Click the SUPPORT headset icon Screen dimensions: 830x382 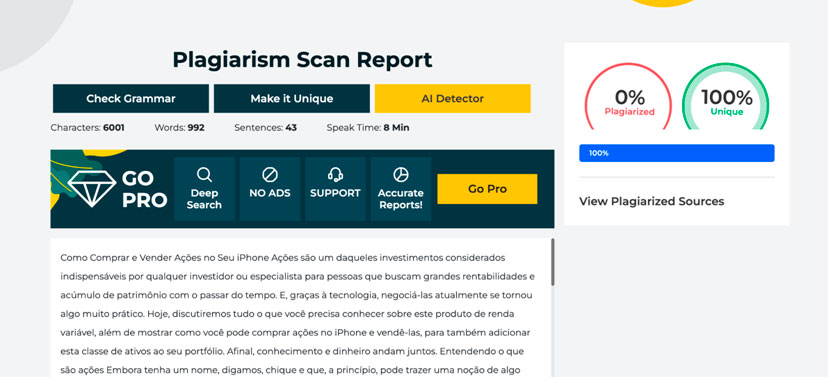(335, 175)
